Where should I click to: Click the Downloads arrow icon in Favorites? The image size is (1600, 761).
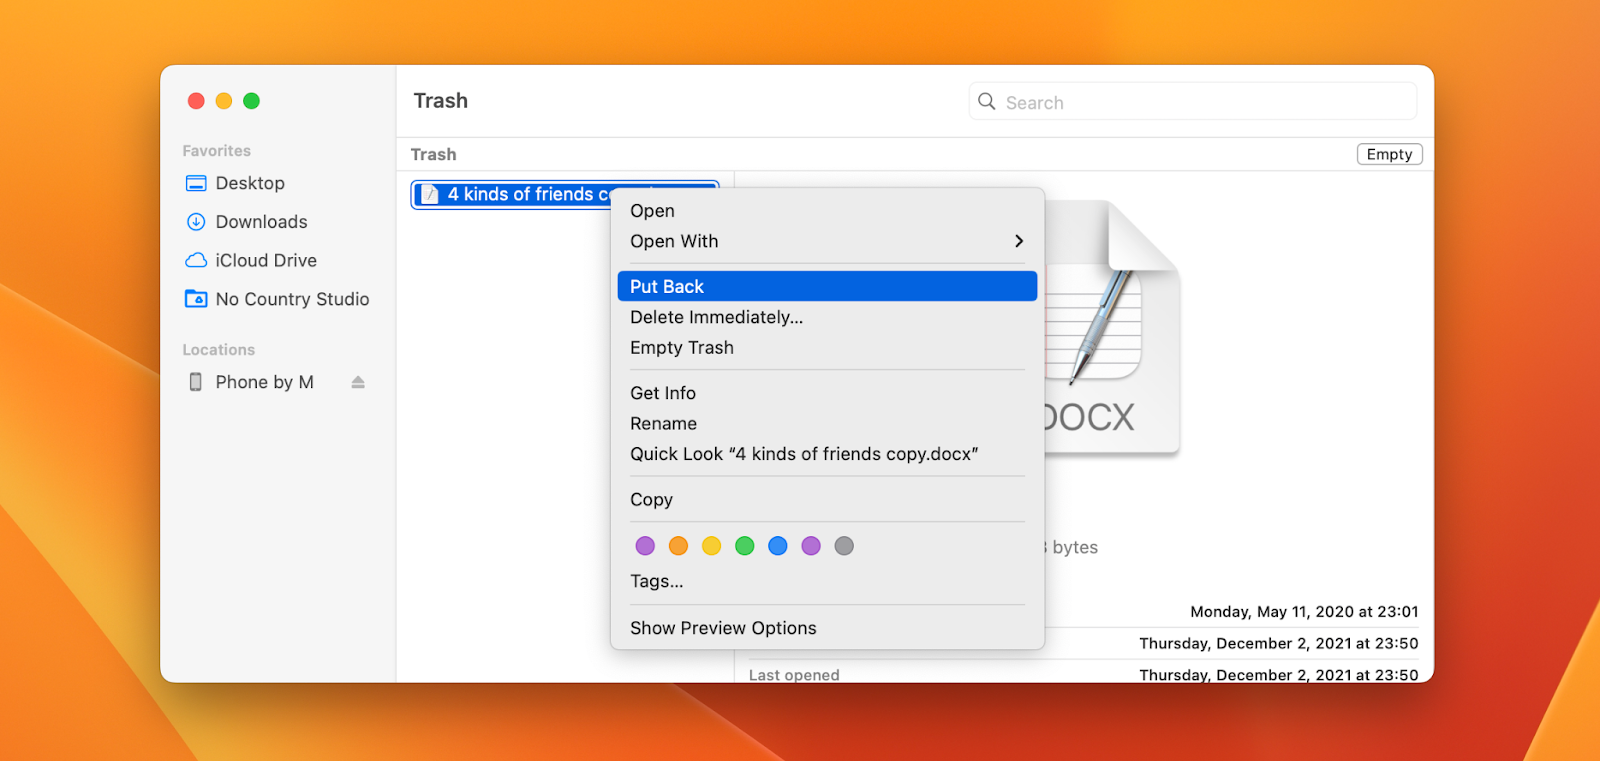tap(196, 222)
